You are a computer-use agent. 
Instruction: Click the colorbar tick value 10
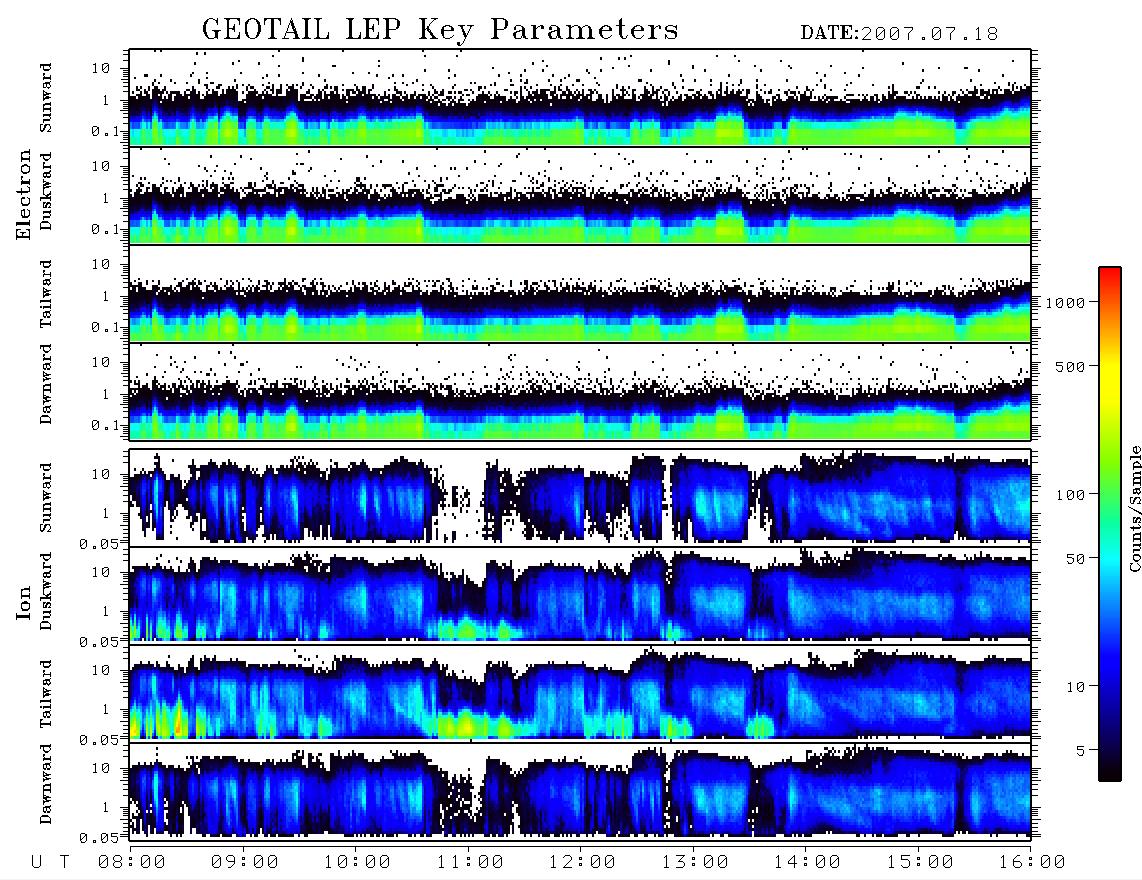click(1075, 686)
